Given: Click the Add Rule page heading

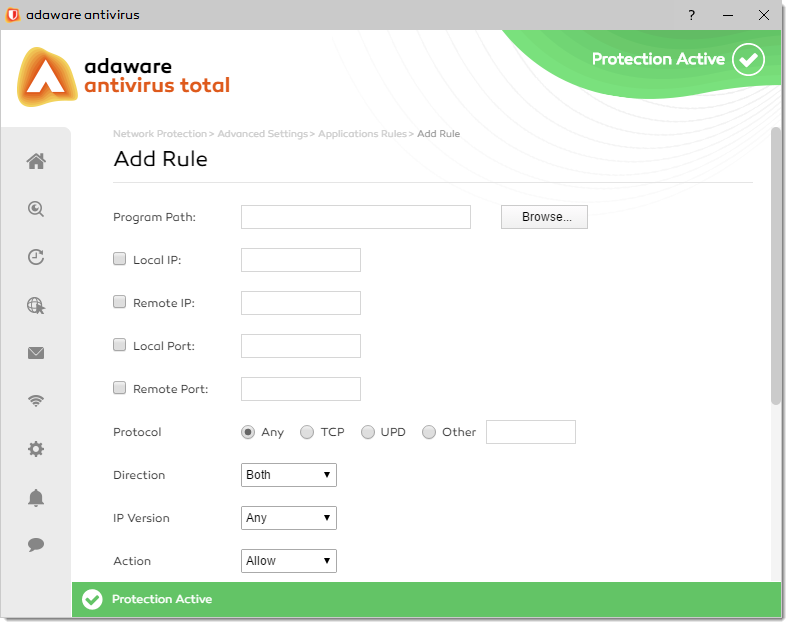Looking at the screenshot, I should pos(160,159).
